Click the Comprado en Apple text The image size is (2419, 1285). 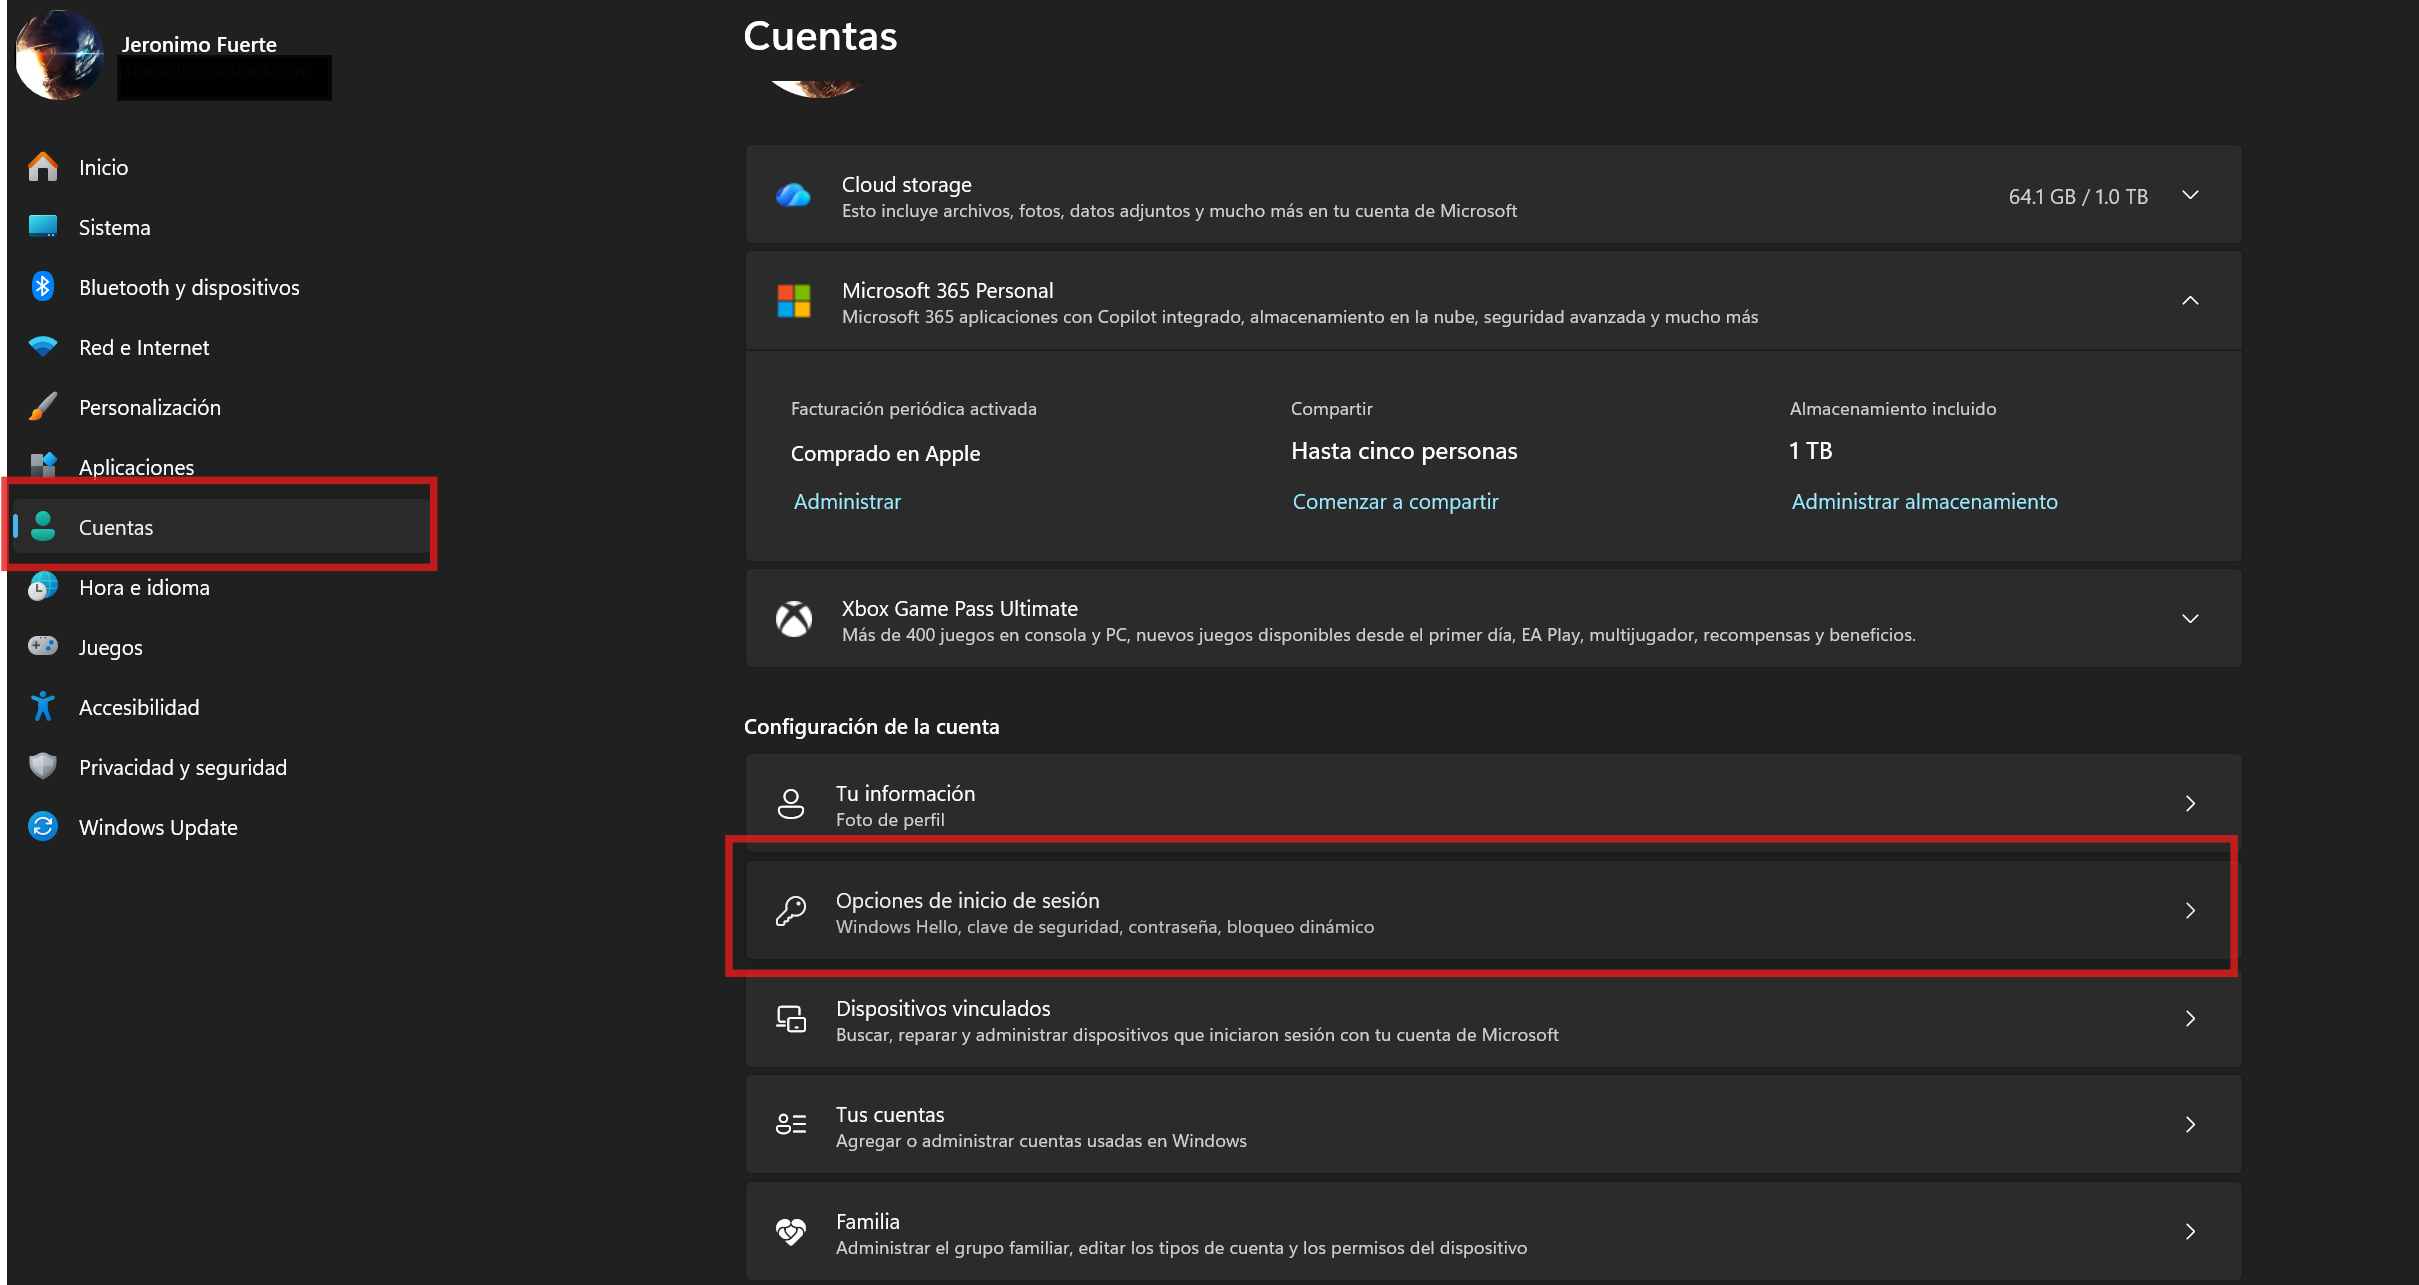[x=885, y=454]
